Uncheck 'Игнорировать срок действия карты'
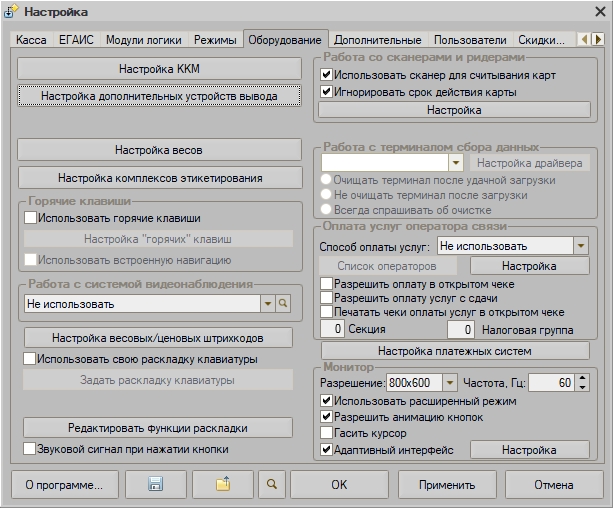Viewport: 613px width, 508px height. (326, 92)
